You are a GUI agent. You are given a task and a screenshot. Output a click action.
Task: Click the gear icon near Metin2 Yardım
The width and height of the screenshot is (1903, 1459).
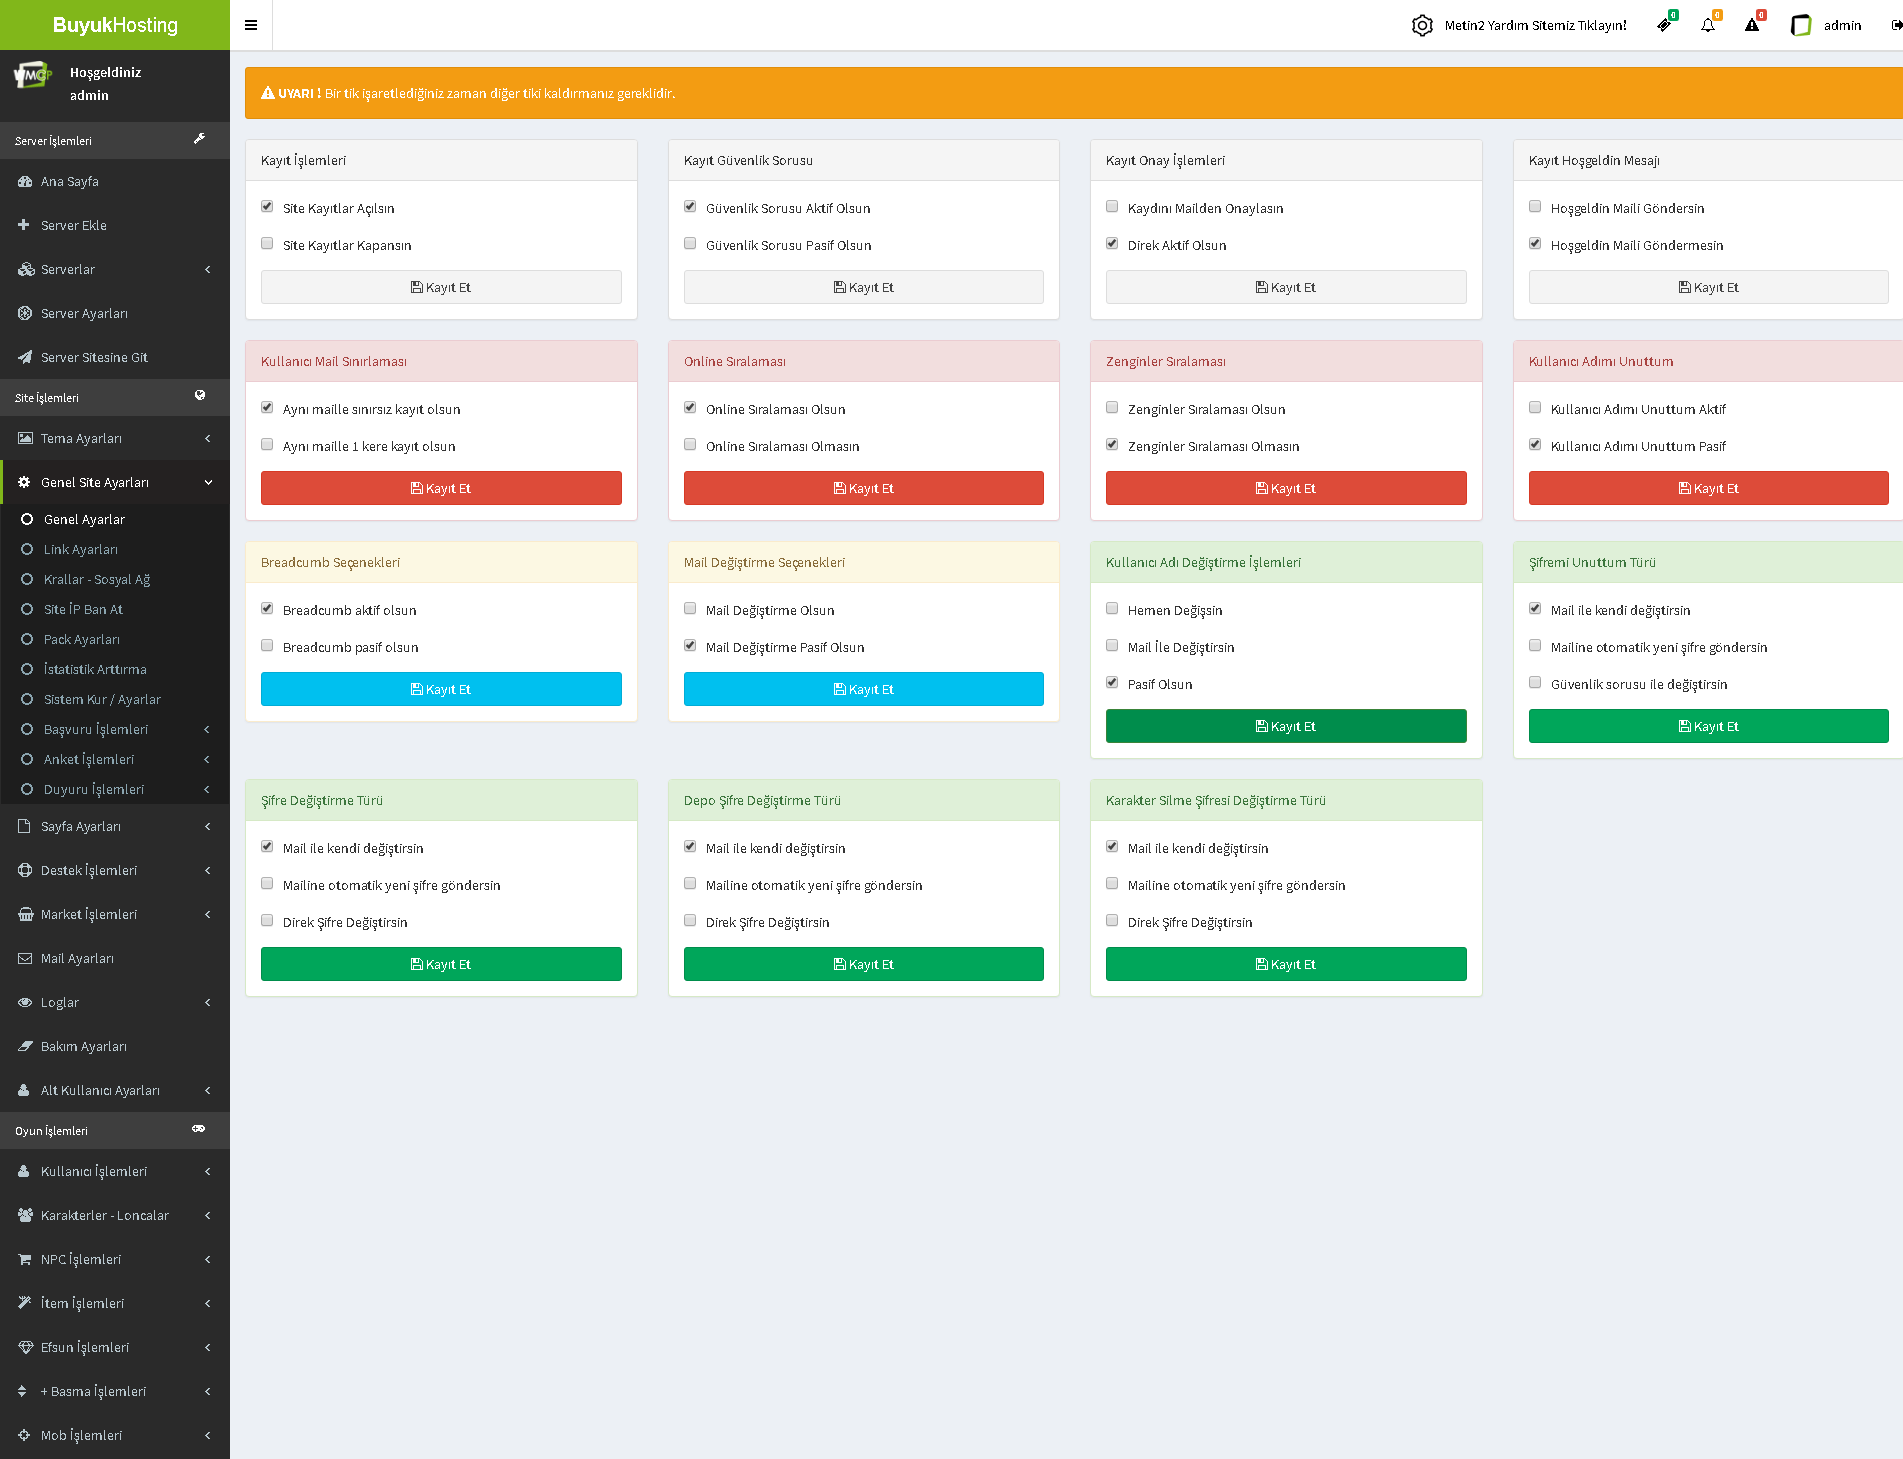coord(1422,25)
